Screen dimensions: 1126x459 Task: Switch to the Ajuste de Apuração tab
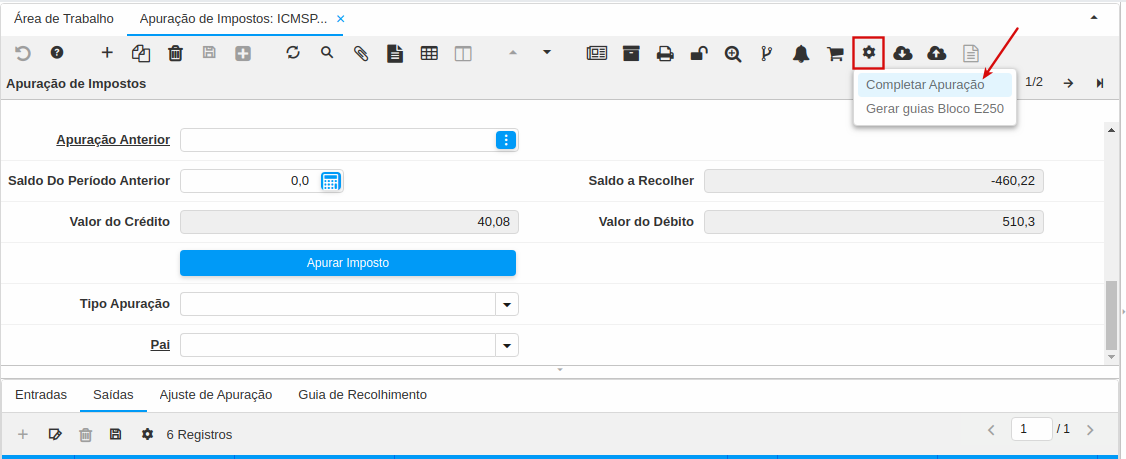[x=216, y=395]
